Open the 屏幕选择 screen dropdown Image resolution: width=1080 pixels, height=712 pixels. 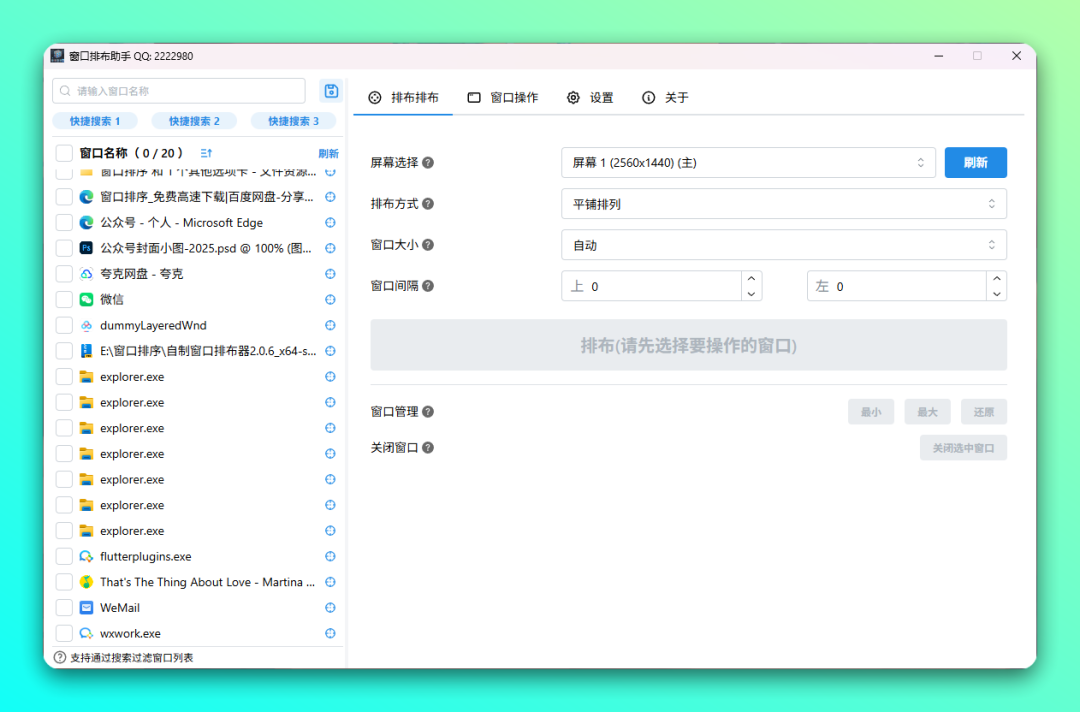pos(748,163)
